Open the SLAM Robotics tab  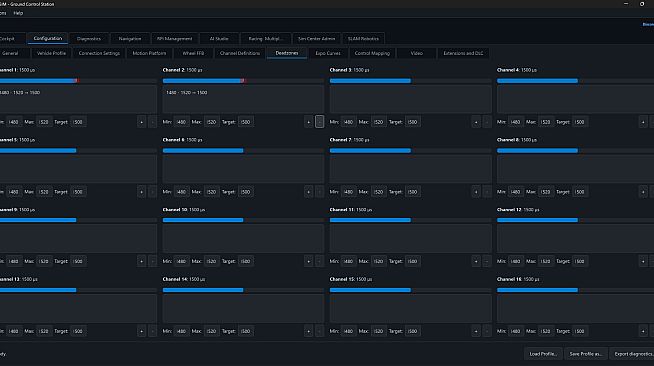tap(363, 39)
